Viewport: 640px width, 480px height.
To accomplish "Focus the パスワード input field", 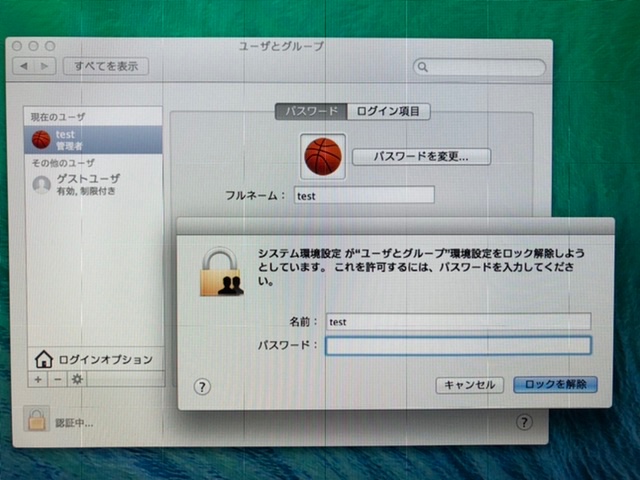I will pyautogui.click(x=458, y=345).
